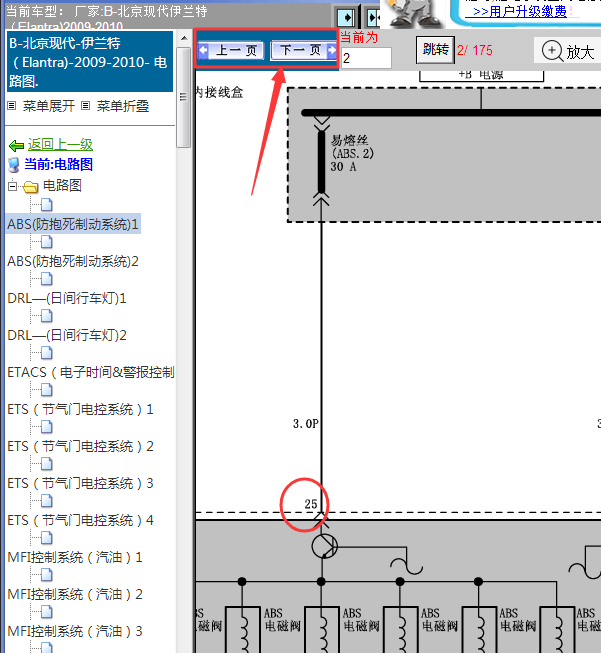This screenshot has height=653, width=601.
Task: Click the 易熔丝 (ABS.2) 30A label
Action: click(352, 153)
